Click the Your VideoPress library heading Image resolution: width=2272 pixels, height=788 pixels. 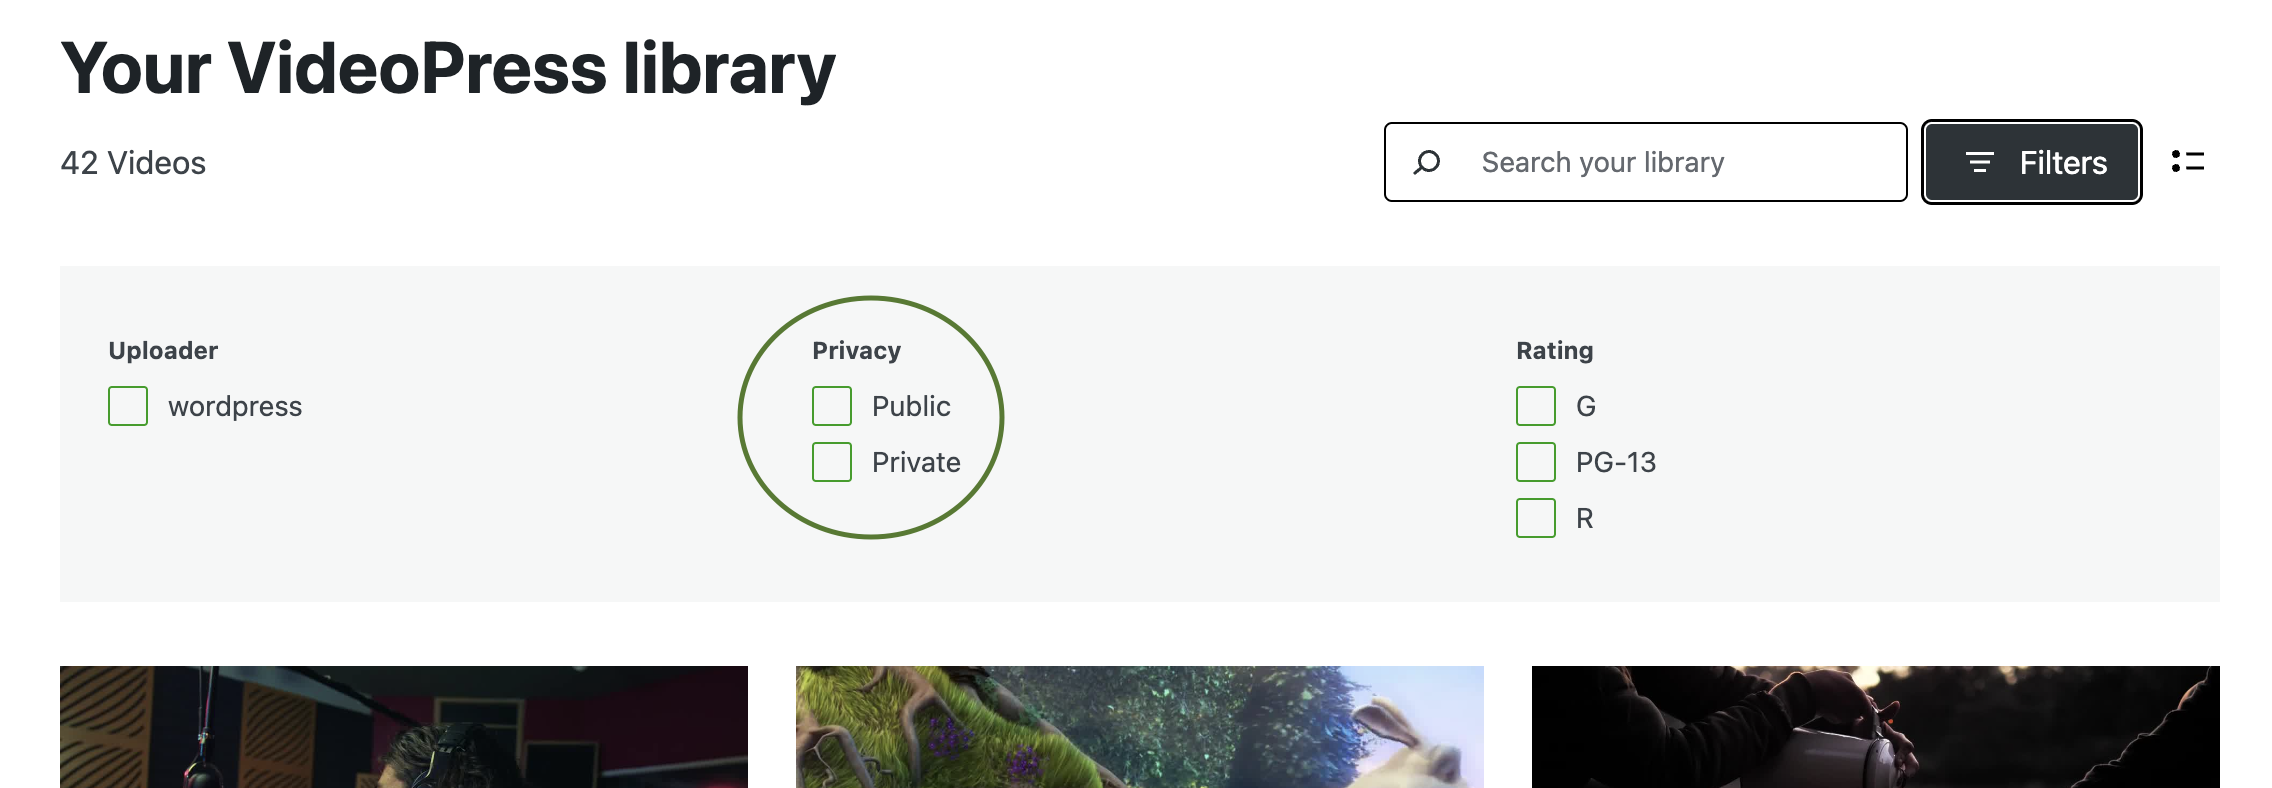(x=448, y=67)
